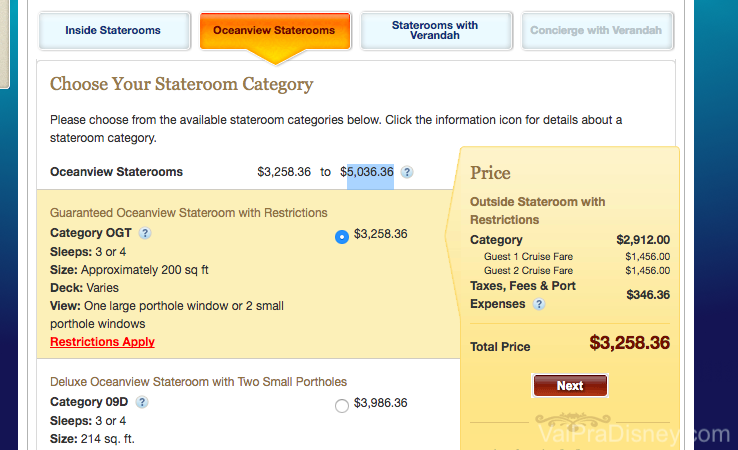Click the Total Price amount $3,258.36
Screen dimensions: 738x450
click(x=629, y=343)
